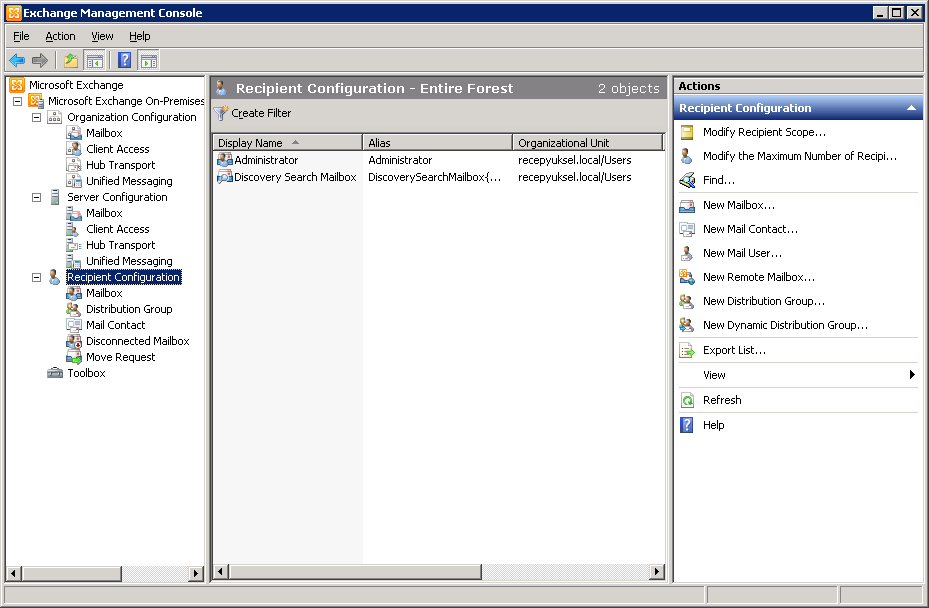Collapse the Organization Configuration tree node
The height and width of the screenshot is (608, 929).
[x=37, y=117]
